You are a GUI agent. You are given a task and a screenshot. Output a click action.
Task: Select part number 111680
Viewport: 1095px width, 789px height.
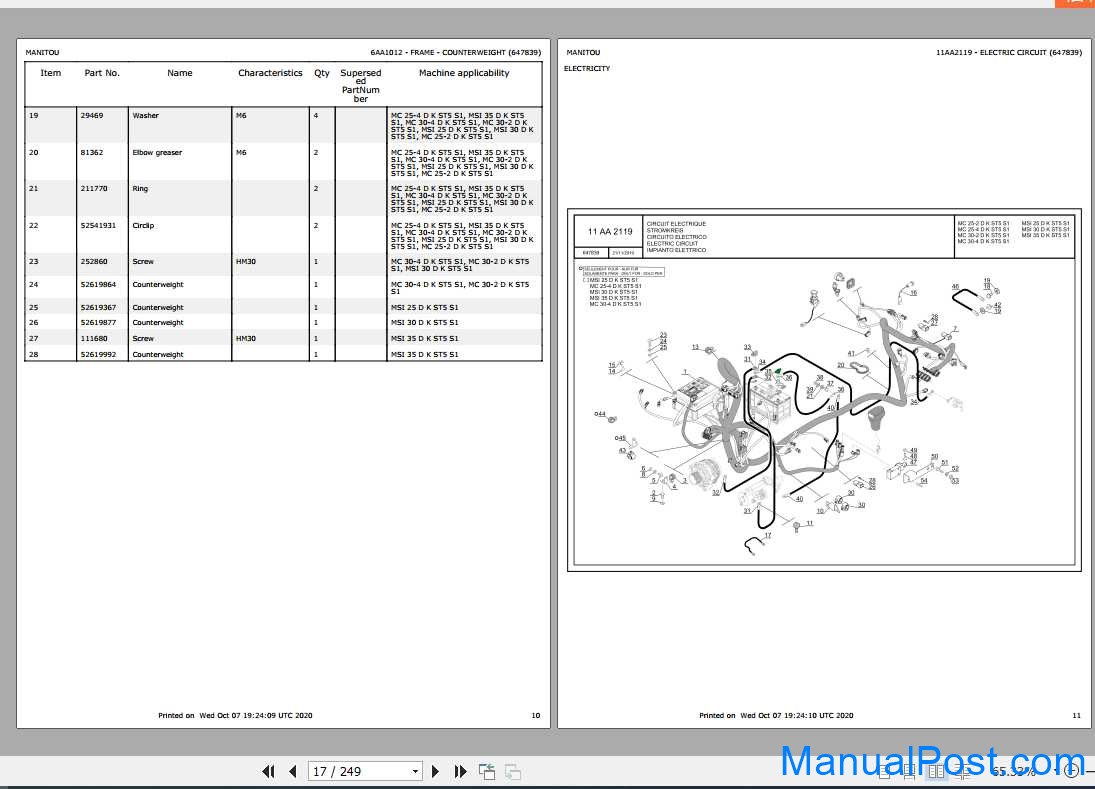pyautogui.click(x=94, y=339)
